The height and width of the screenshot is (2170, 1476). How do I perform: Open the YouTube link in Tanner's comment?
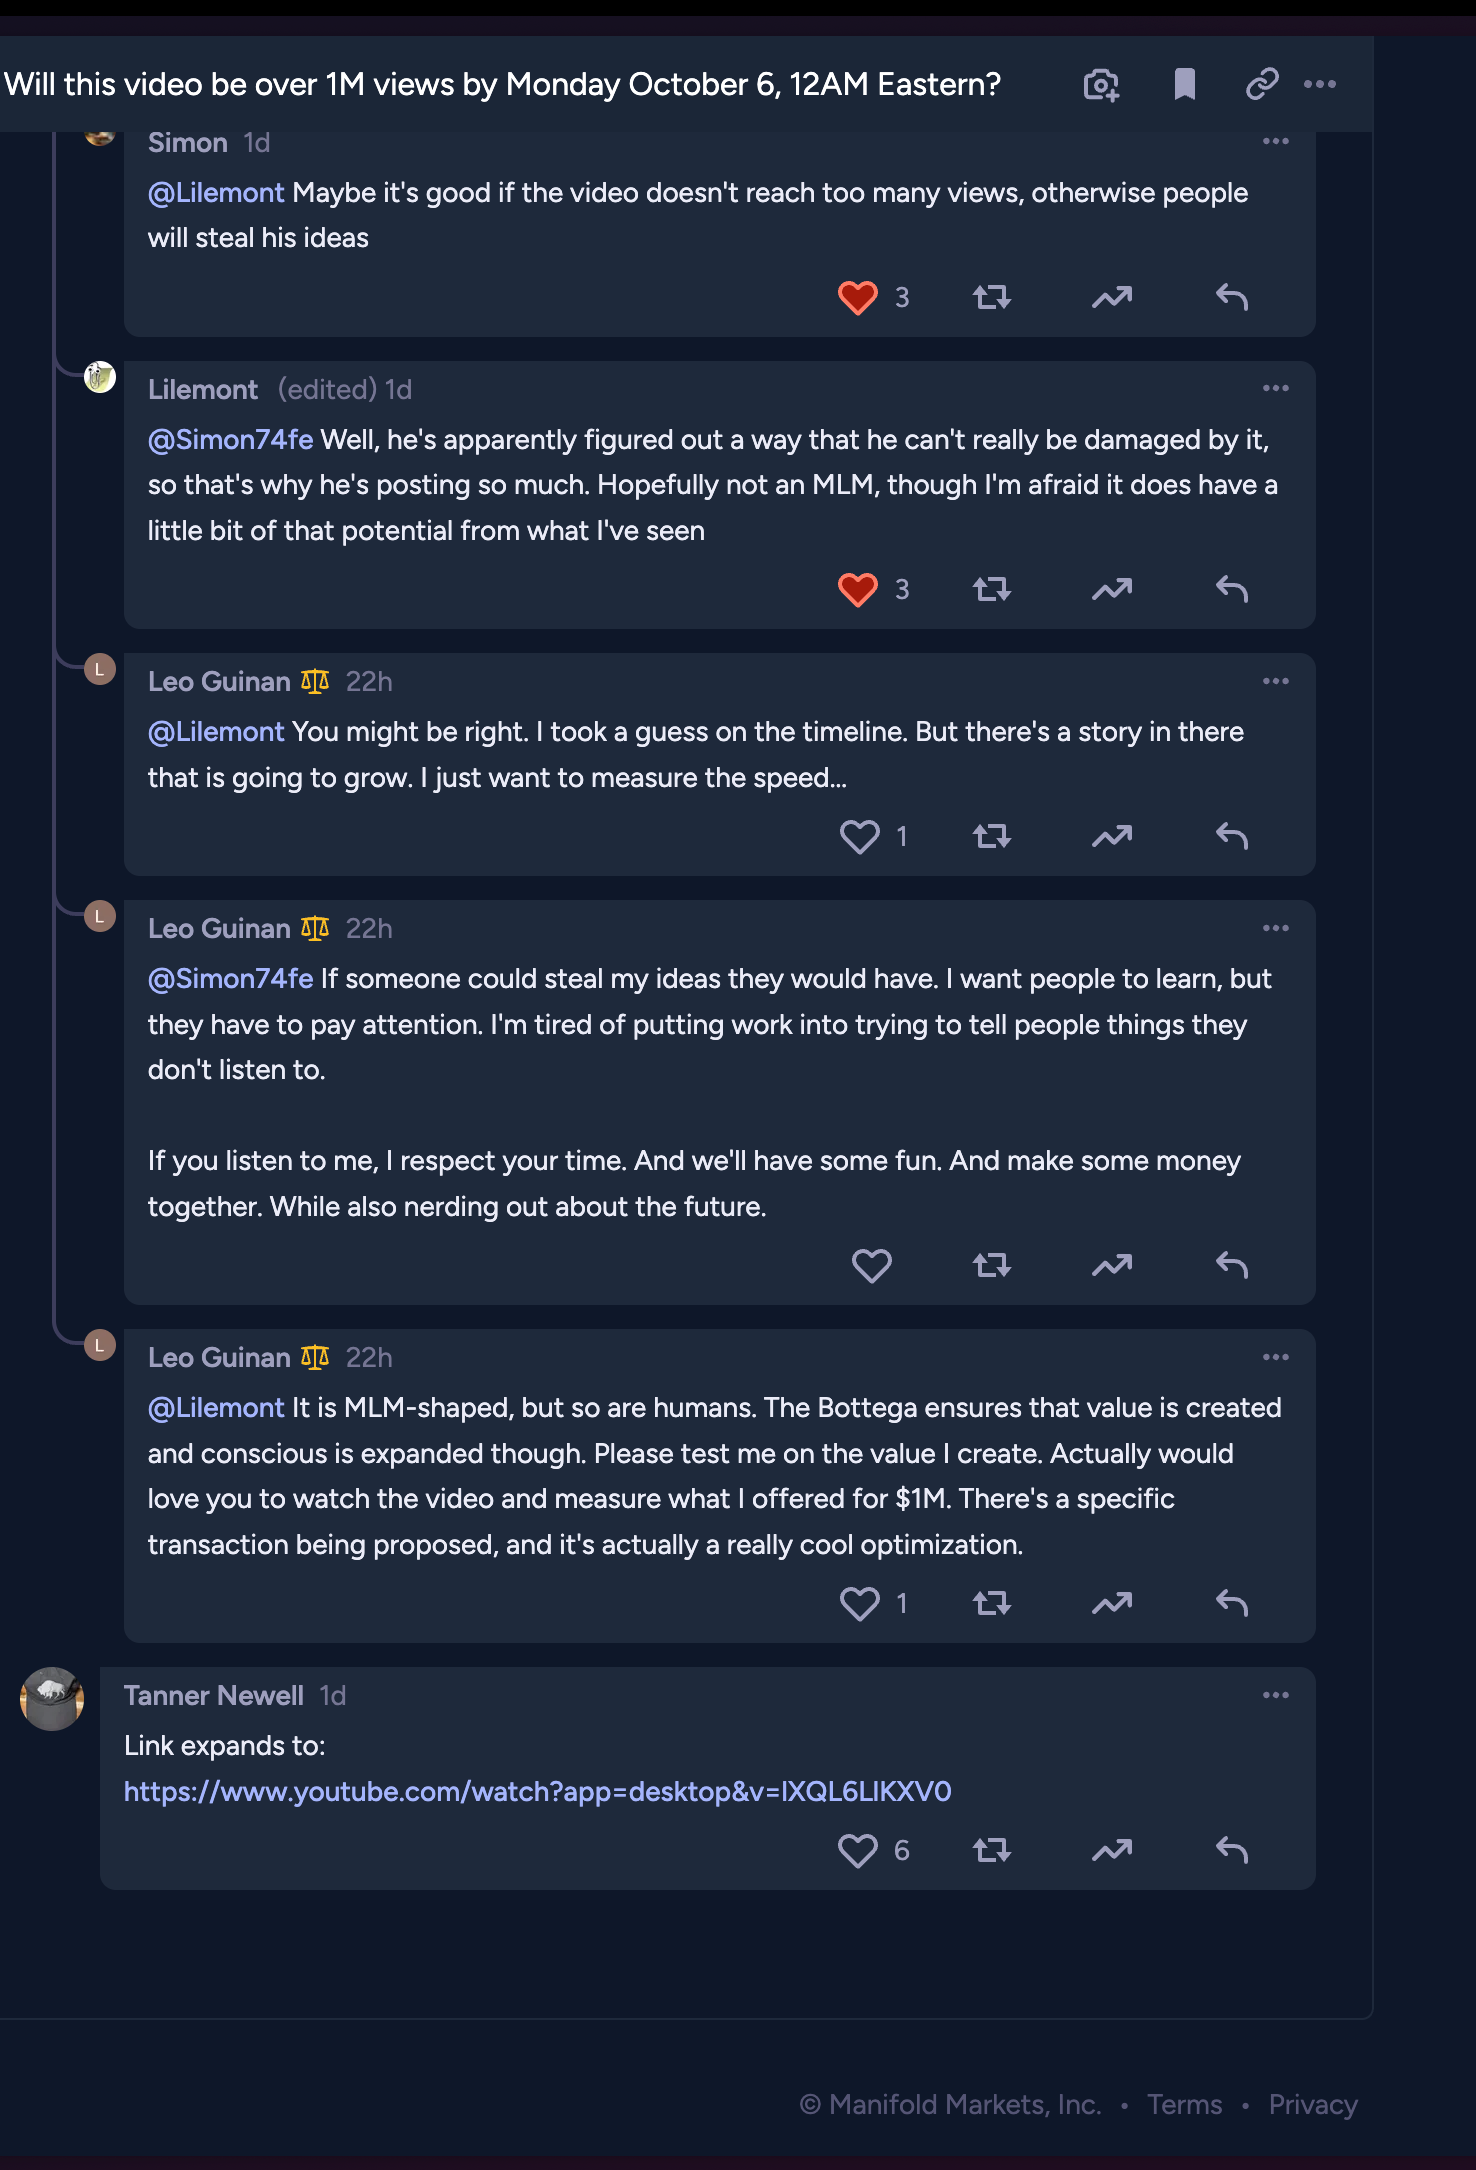[537, 1791]
